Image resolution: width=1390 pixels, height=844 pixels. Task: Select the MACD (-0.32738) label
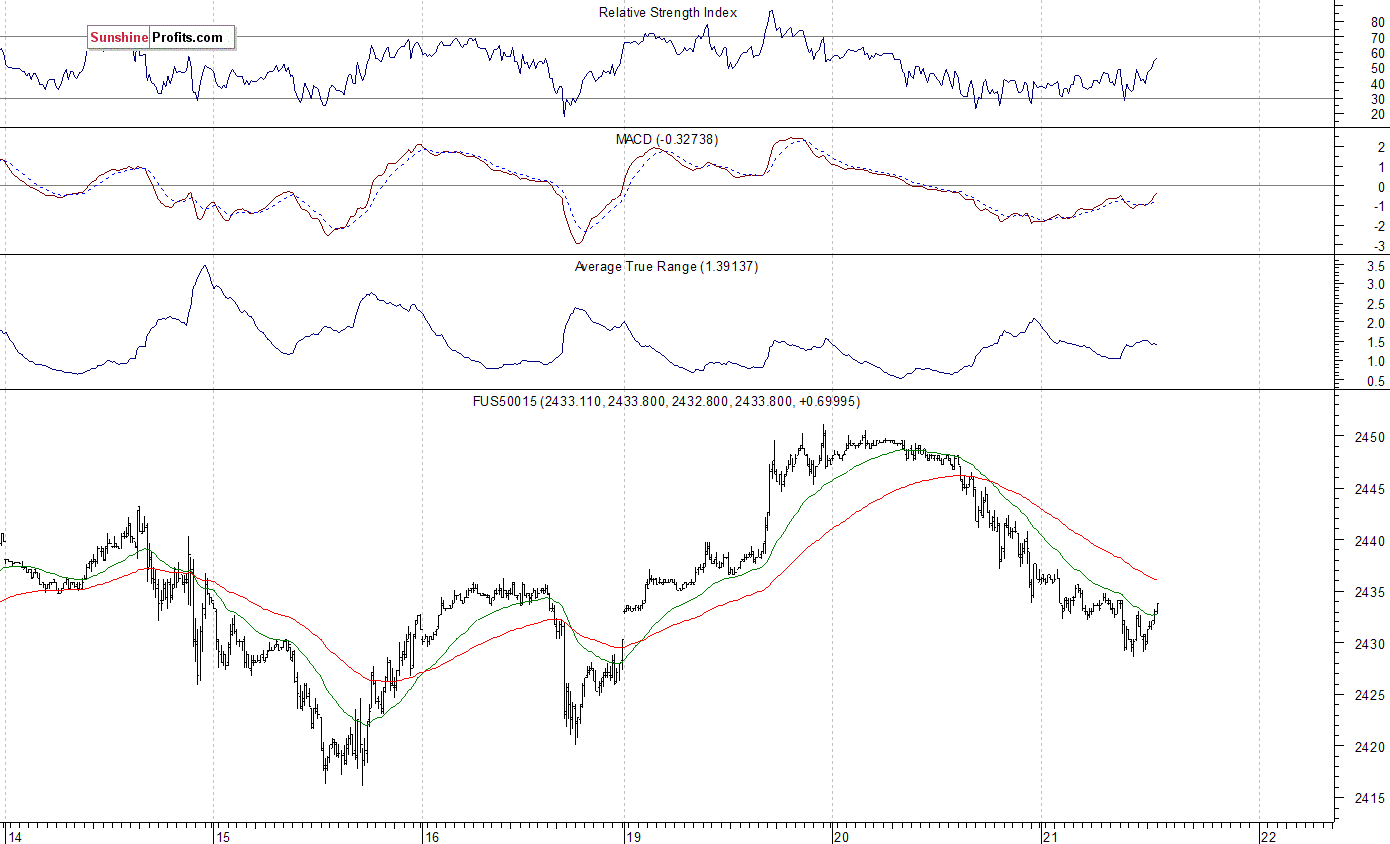pyautogui.click(x=667, y=139)
